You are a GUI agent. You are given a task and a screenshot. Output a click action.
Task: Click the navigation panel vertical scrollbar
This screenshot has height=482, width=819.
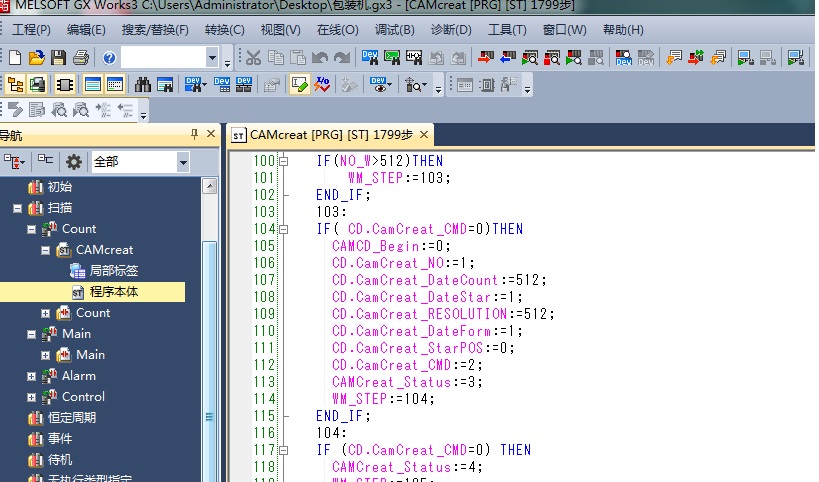click(x=209, y=300)
